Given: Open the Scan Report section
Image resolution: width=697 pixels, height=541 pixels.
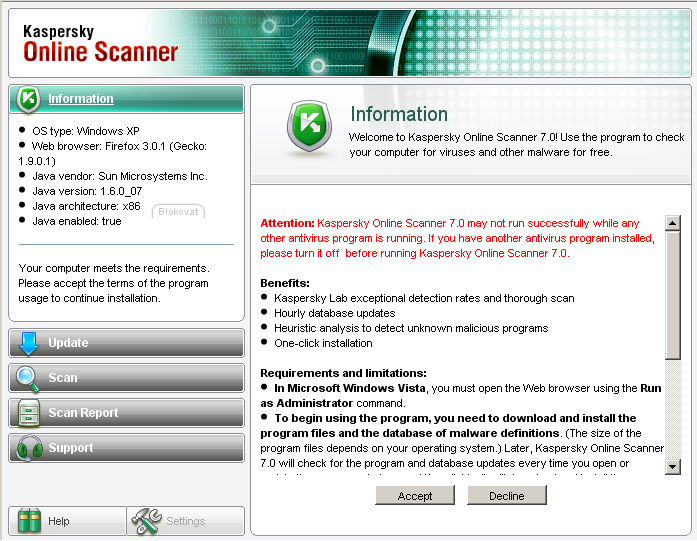Looking at the screenshot, I should 126,413.
